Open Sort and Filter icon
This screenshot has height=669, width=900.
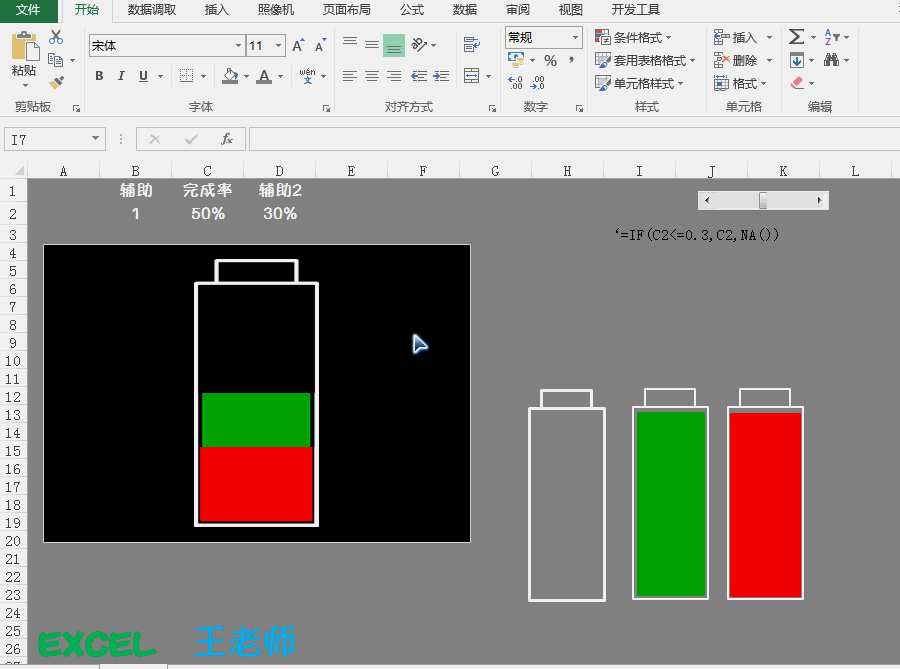click(x=832, y=37)
